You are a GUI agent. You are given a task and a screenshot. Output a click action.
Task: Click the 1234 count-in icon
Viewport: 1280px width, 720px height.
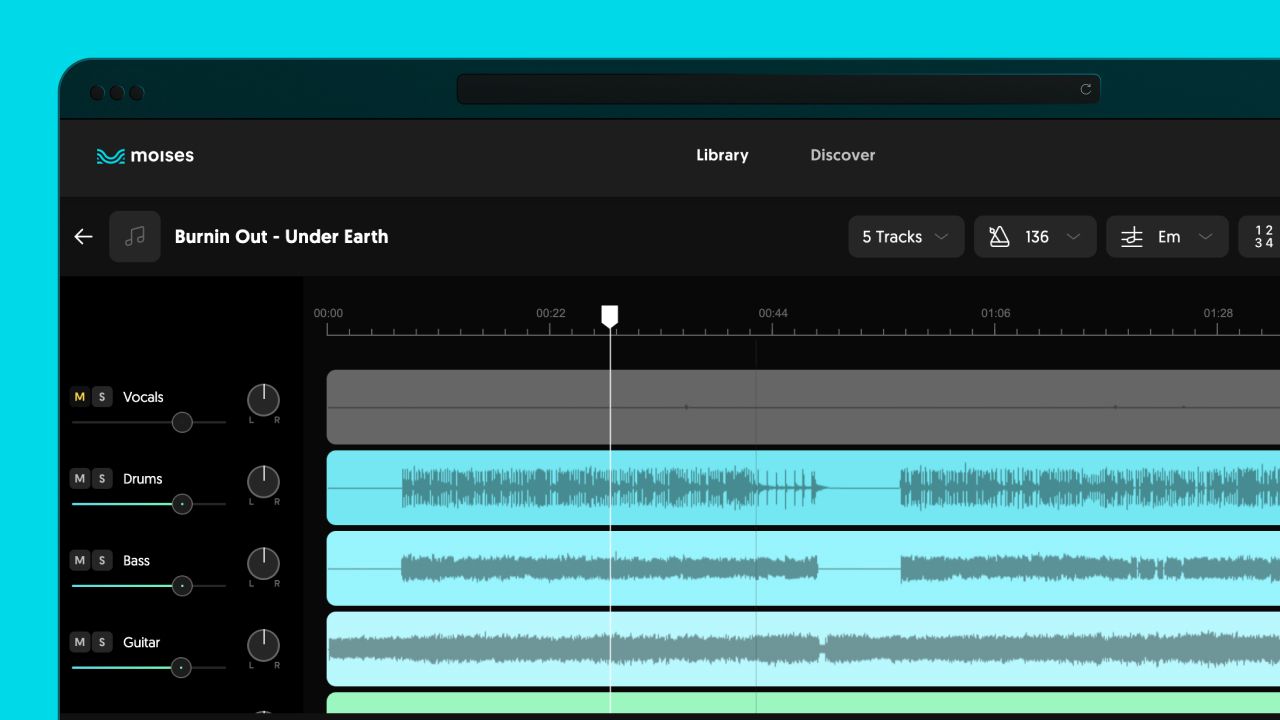(x=1263, y=237)
